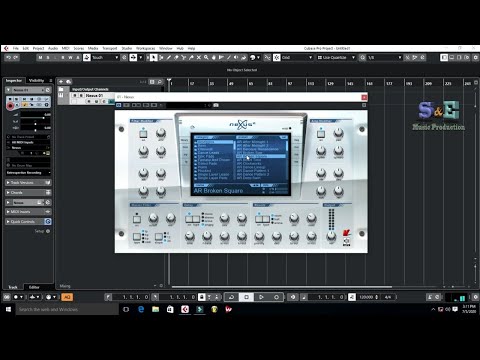The height and width of the screenshot is (360, 480).
Task: Select the Draw pencil tool
Action: tap(169, 57)
